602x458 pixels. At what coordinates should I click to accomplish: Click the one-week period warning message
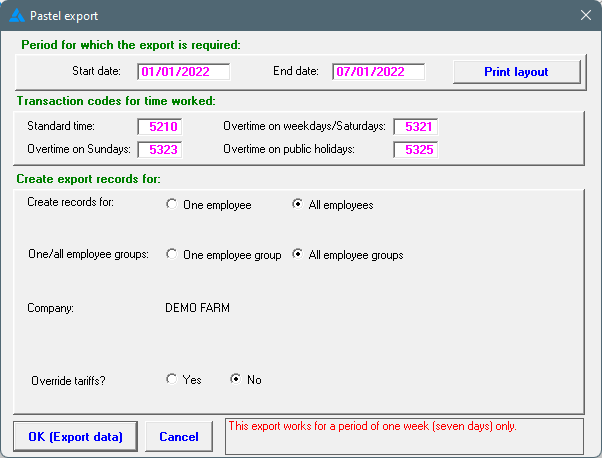pyautogui.click(x=372, y=426)
